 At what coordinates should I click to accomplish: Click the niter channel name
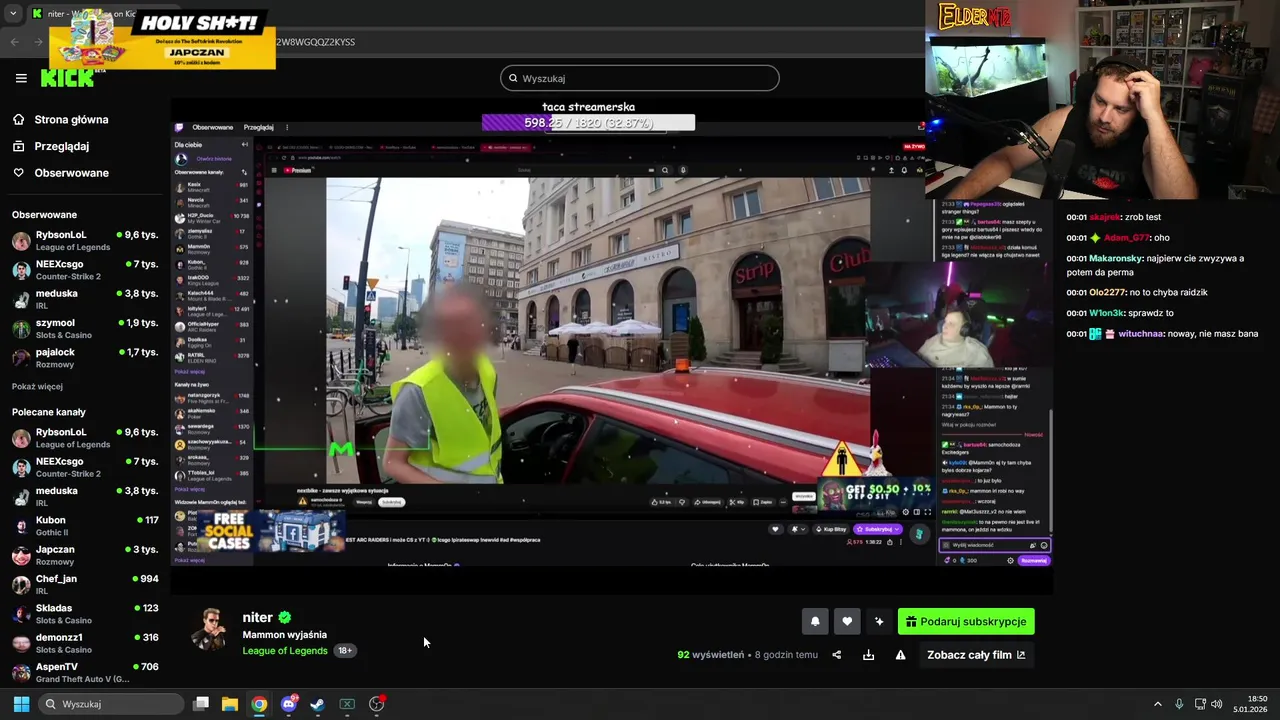pyautogui.click(x=257, y=618)
